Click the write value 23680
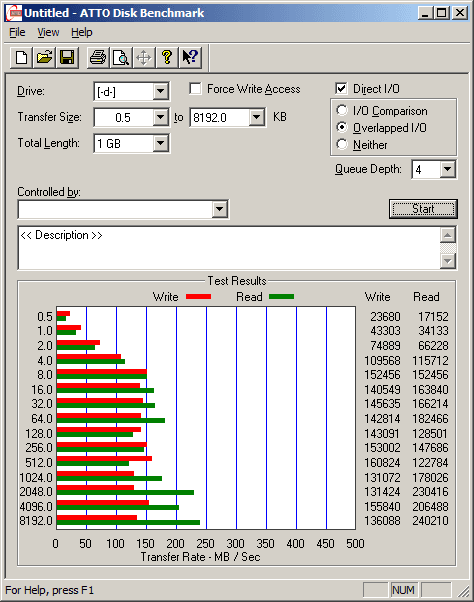 pyautogui.click(x=385, y=317)
